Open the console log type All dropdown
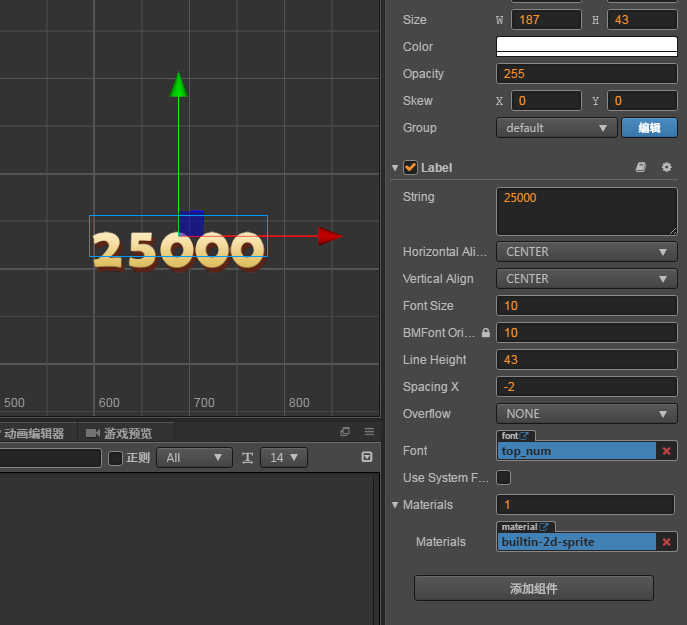The height and width of the screenshot is (625, 687). click(x=194, y=458)
